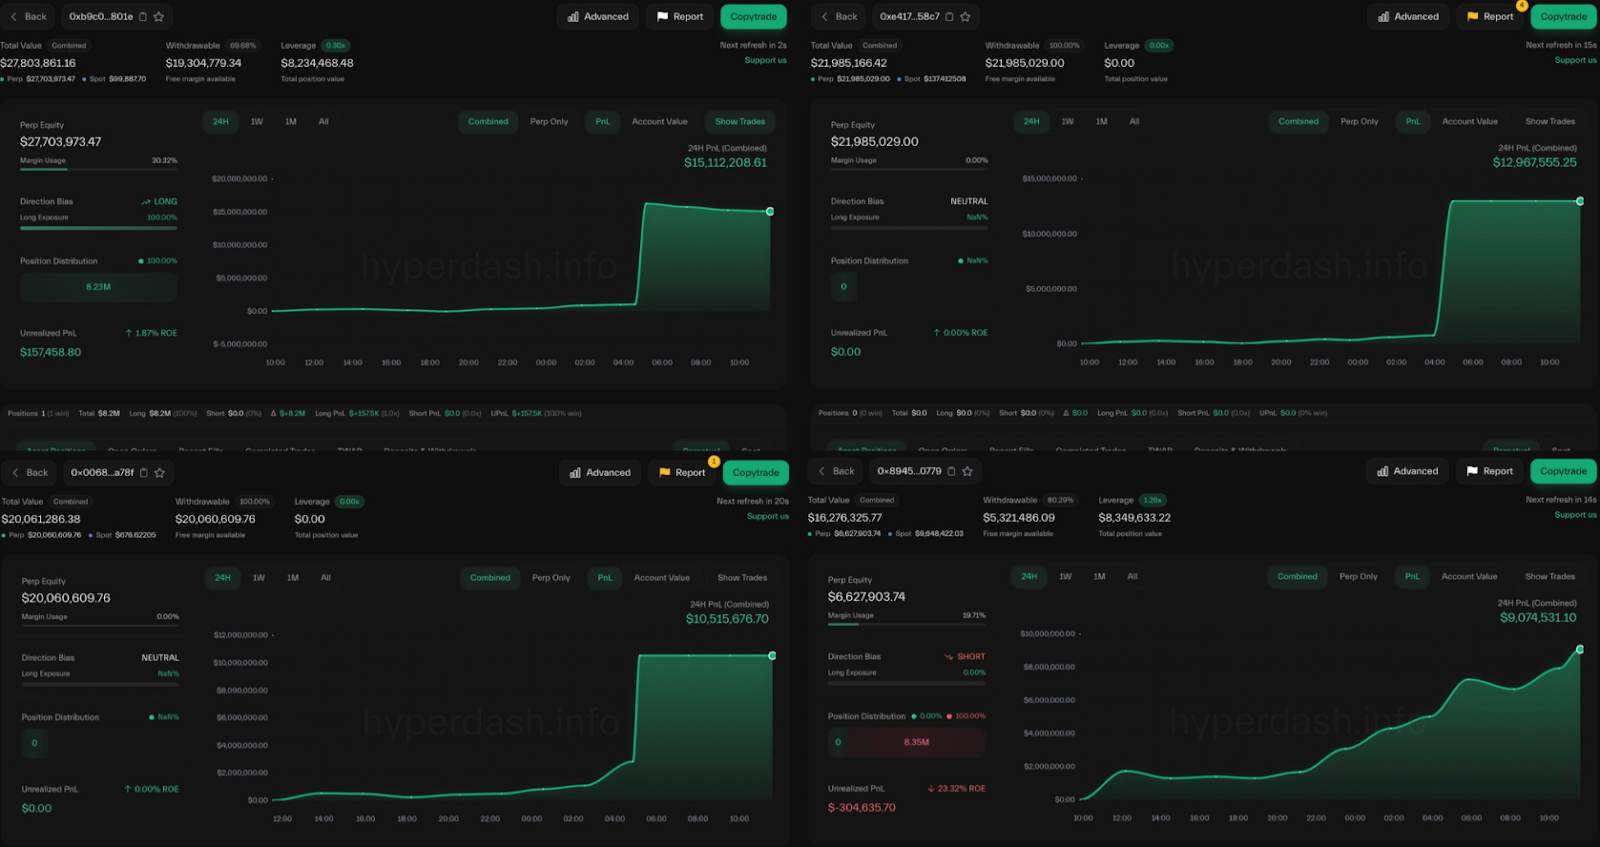Select 1W timeframe on the 0xb9c0...801e chart
Image resolution: width=1600 pixels, height=847 pixels.
click(x=257, y=122)
